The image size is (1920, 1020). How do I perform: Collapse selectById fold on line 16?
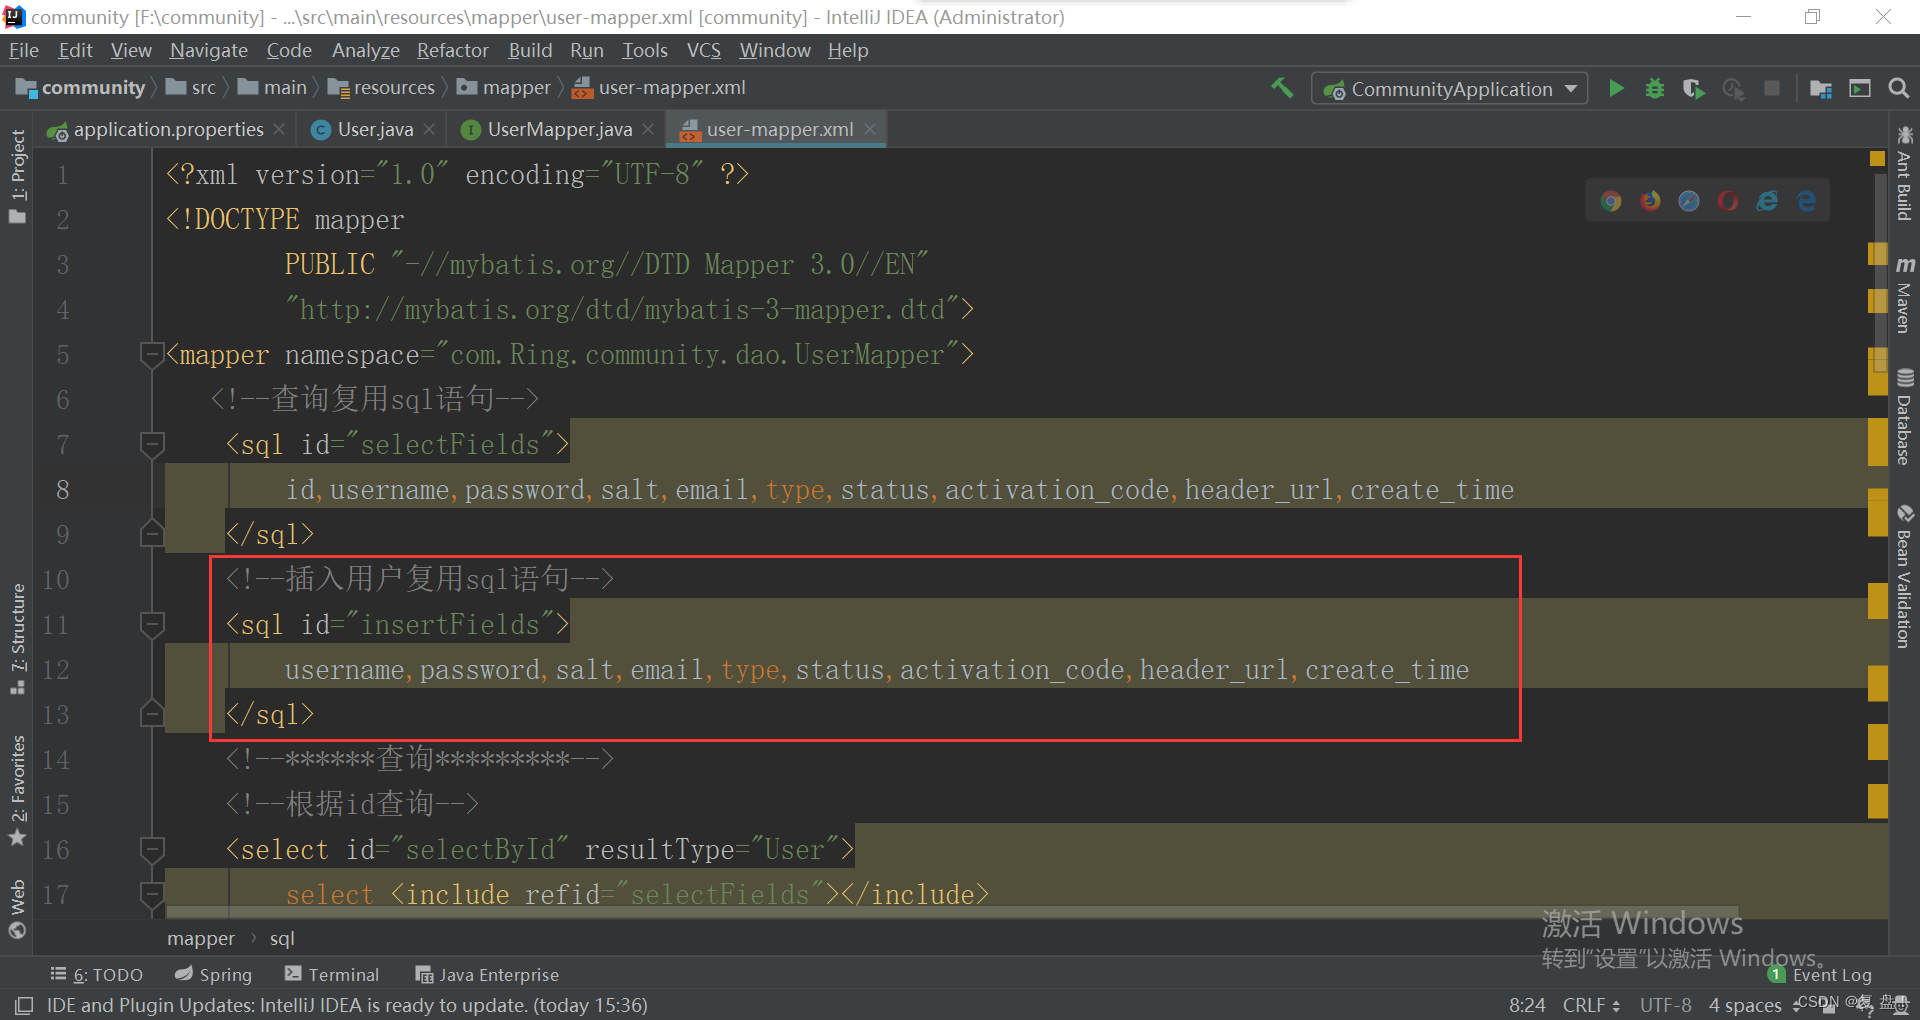click(152, 849)
